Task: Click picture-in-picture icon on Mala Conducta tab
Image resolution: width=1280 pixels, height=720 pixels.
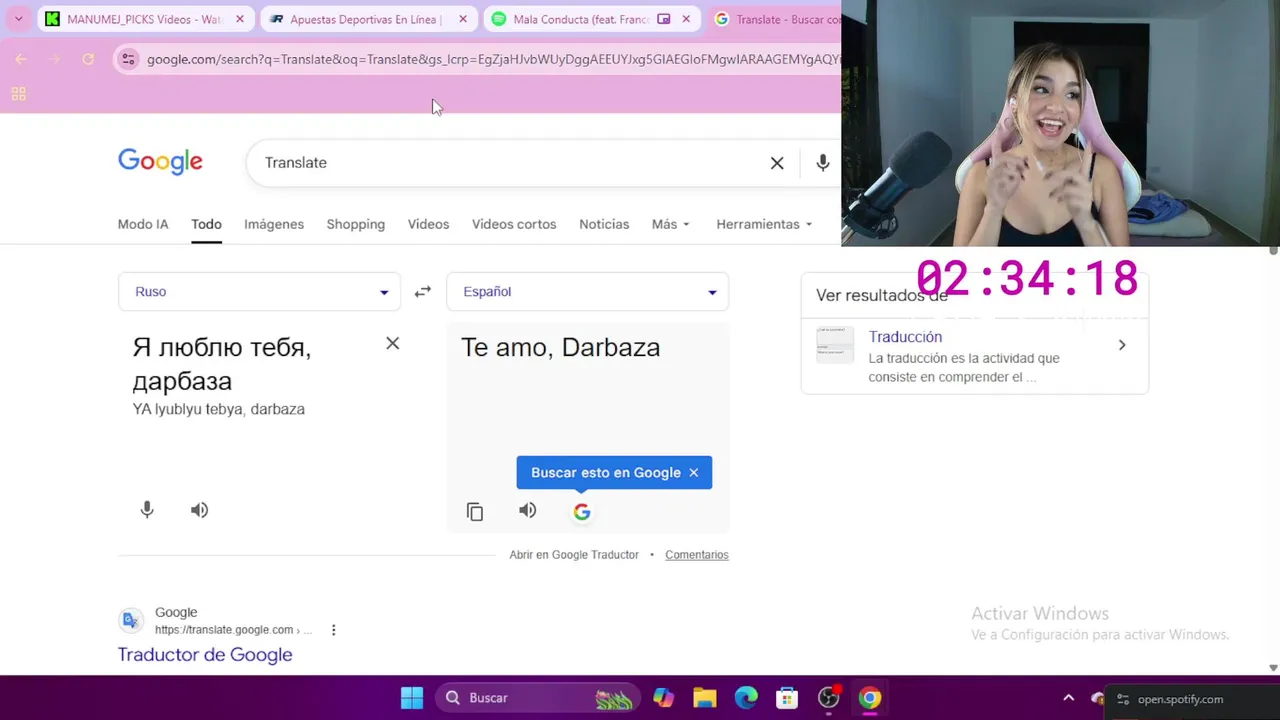Action: 663,19
